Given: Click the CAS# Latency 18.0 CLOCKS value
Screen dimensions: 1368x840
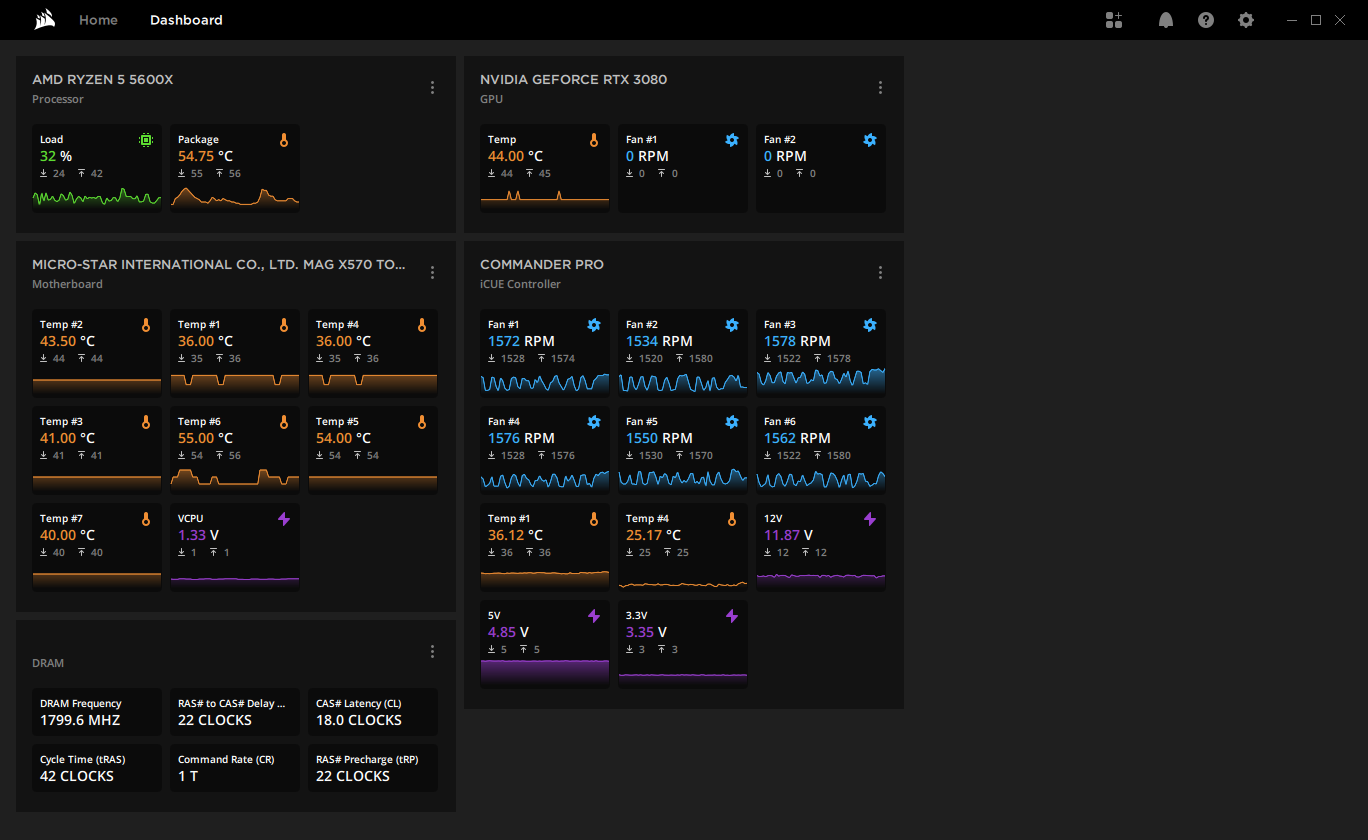Looking at the screenshot, I should pos(359,720).
